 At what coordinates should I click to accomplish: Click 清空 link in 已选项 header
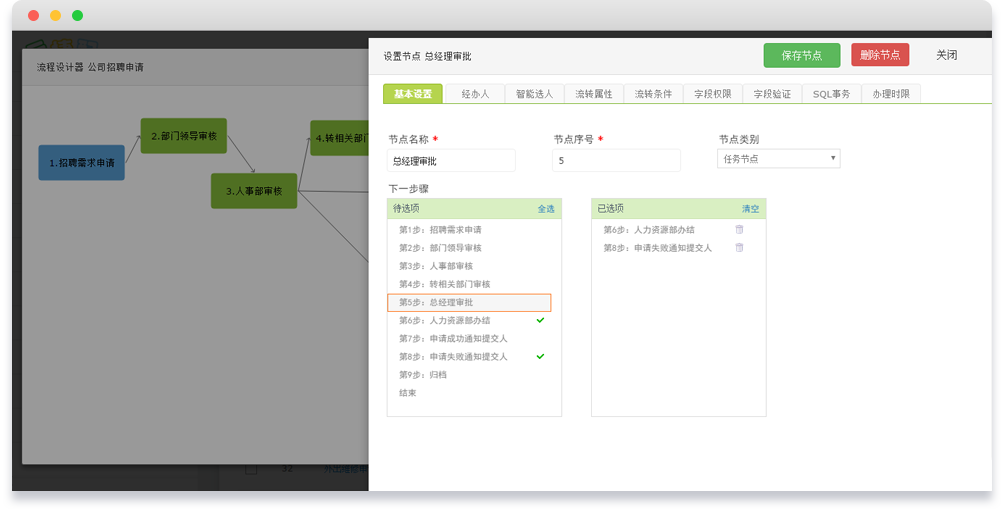coord(750,209)
